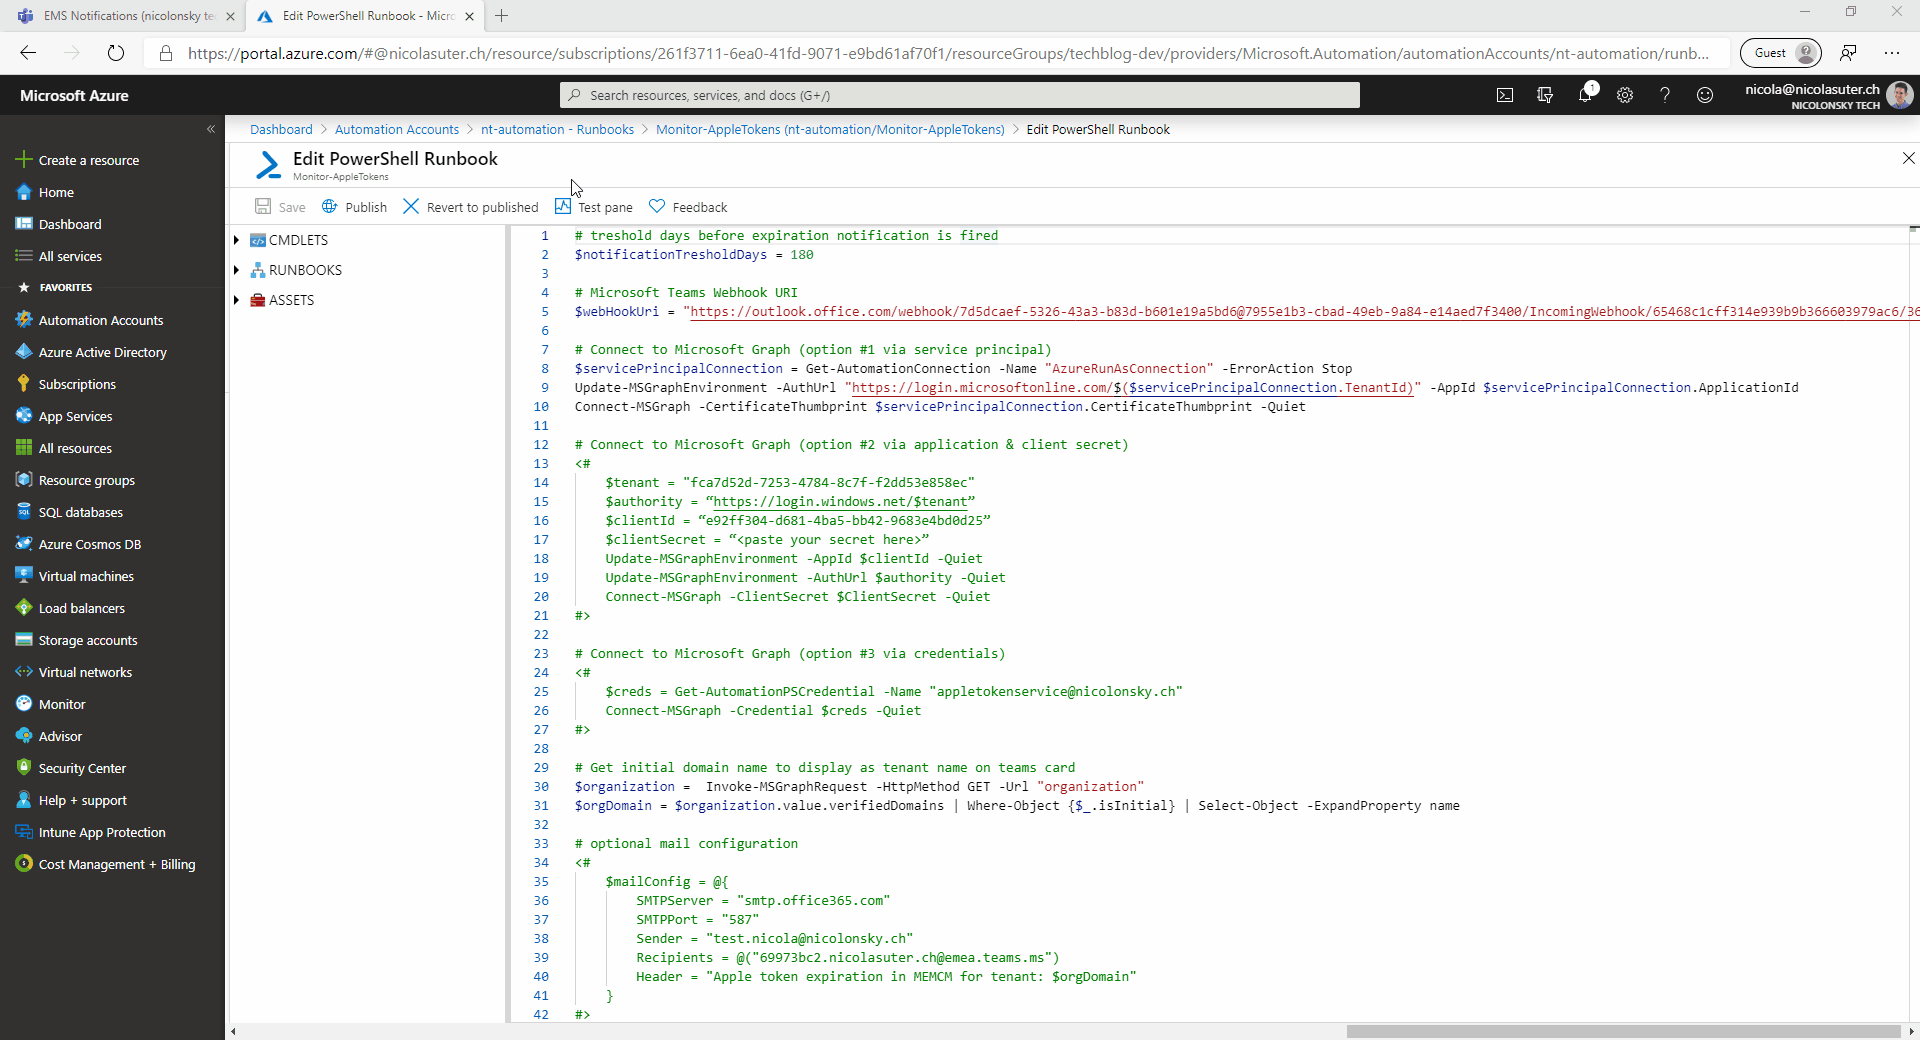
Task: Open Azure Cloud Shell icon
Action: 1504,95
